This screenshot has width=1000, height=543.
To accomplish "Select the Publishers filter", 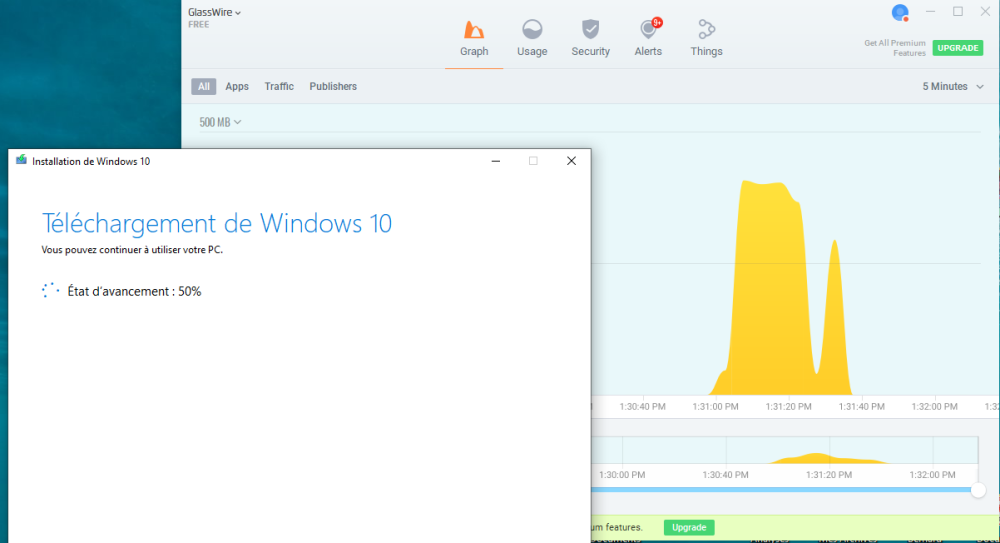I will [333, 86].
